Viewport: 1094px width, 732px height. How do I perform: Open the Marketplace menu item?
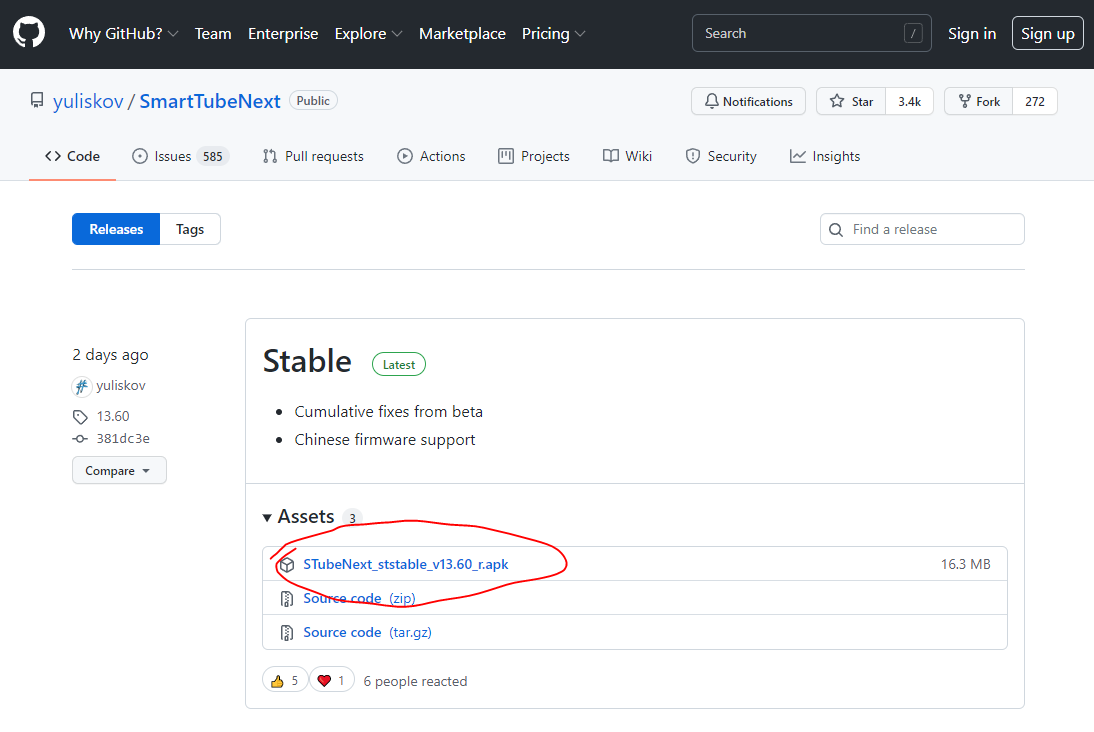(x=462, y=33)
